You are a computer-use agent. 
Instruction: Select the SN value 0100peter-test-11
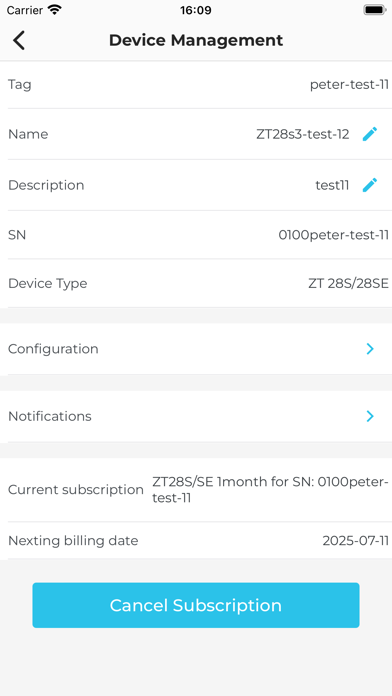(x=333, y=235)
